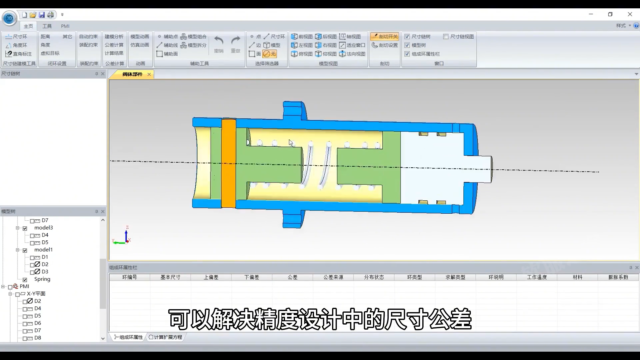The width and height of the screenshot is (640, 360).
Task: Toggle the 模型树 window checkbox in ribbon
Action: [407, 45]
